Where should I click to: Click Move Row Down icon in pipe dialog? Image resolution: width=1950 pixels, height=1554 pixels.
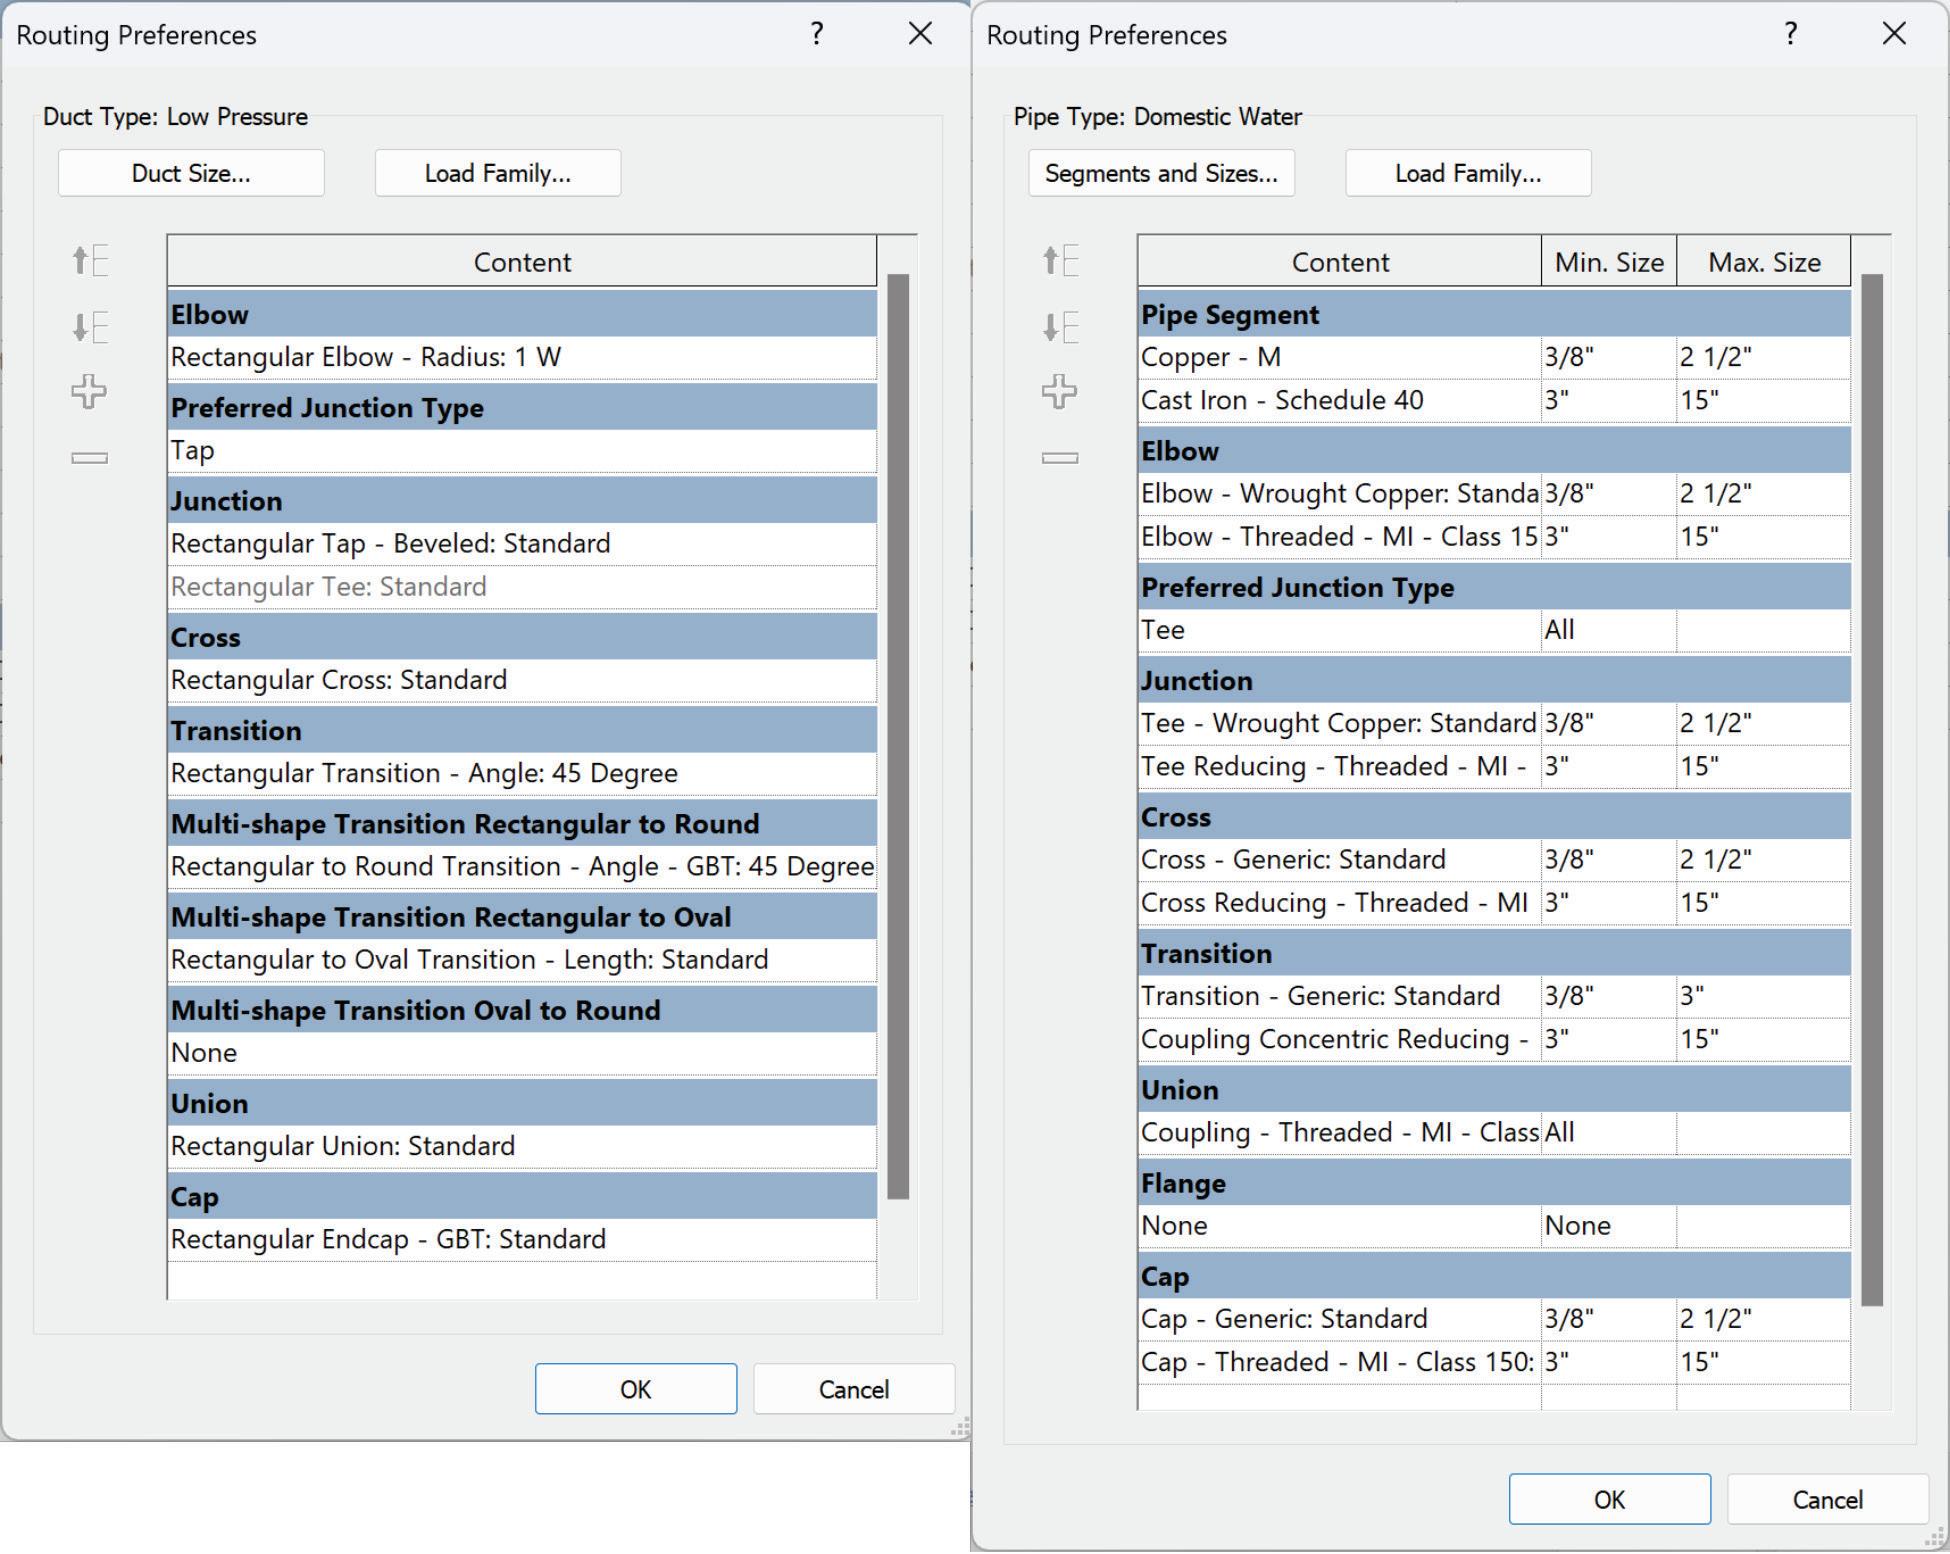click(1060, 327)
